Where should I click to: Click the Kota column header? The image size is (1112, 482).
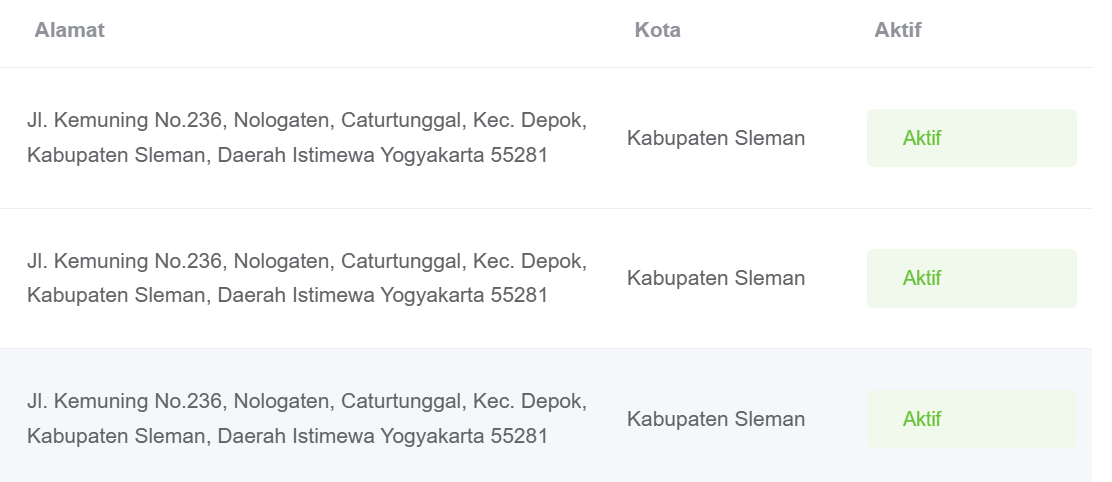tap(657, 30)
